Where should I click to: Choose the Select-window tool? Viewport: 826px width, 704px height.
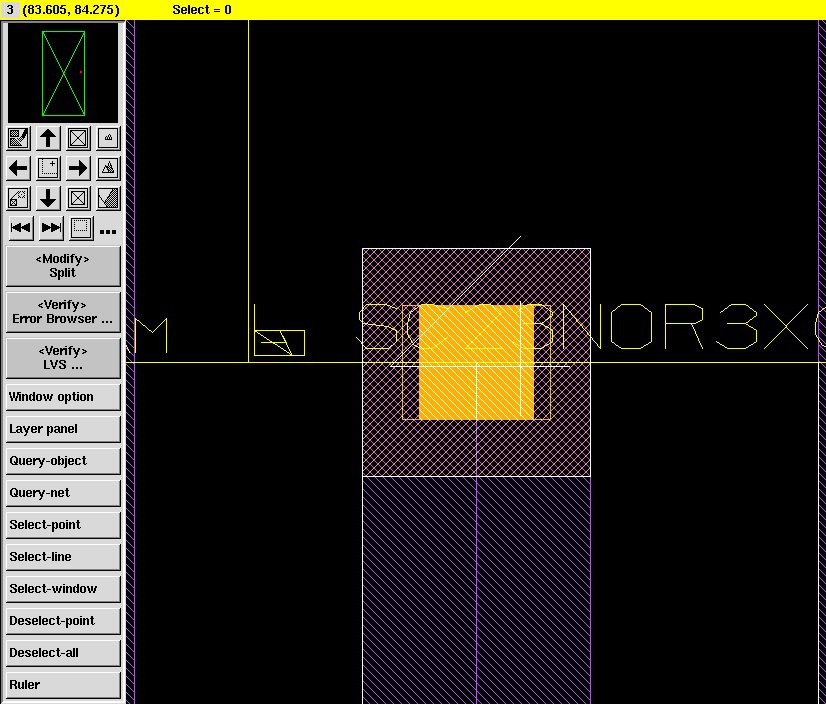coord(63,589)
